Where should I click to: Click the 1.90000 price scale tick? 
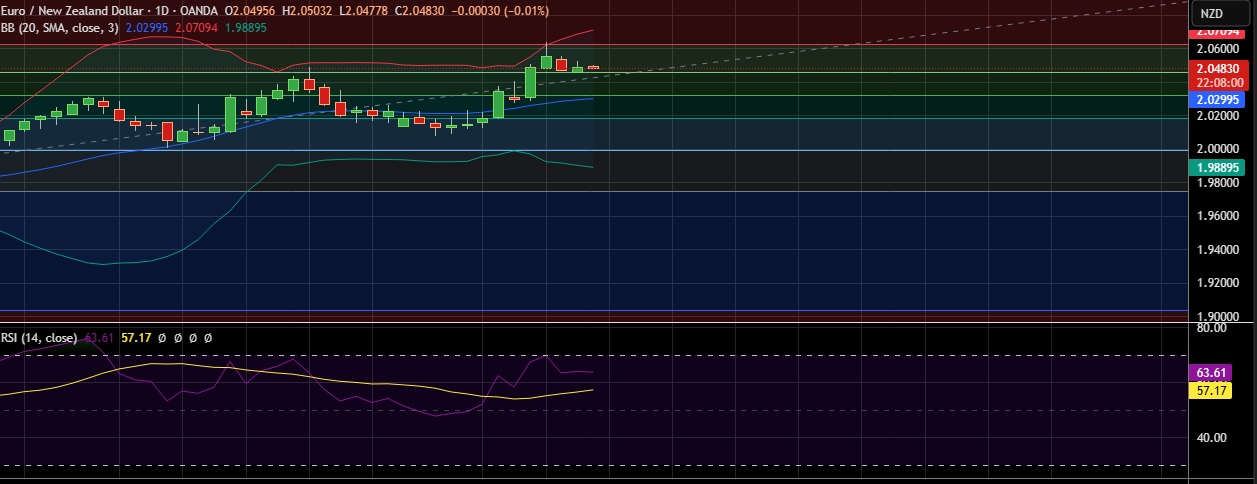(x=1216, y=316)
